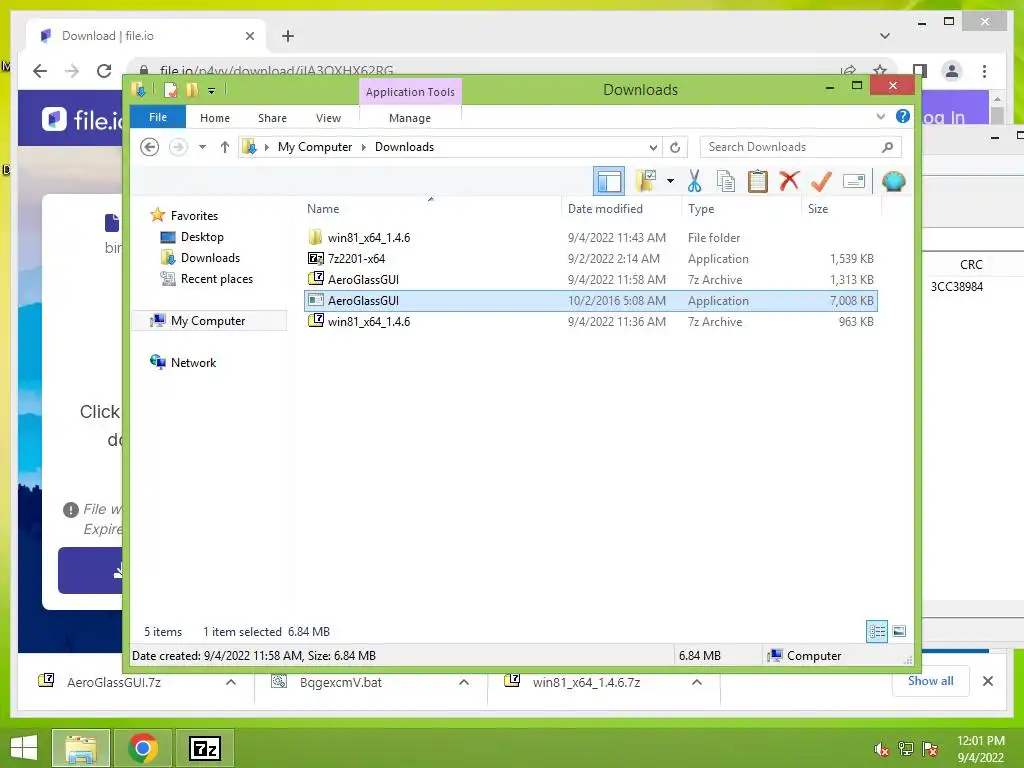Viewport: 1024px width, 768px height.
Task: Expand the ribbon with the chevron
Action: coord(880,116)
